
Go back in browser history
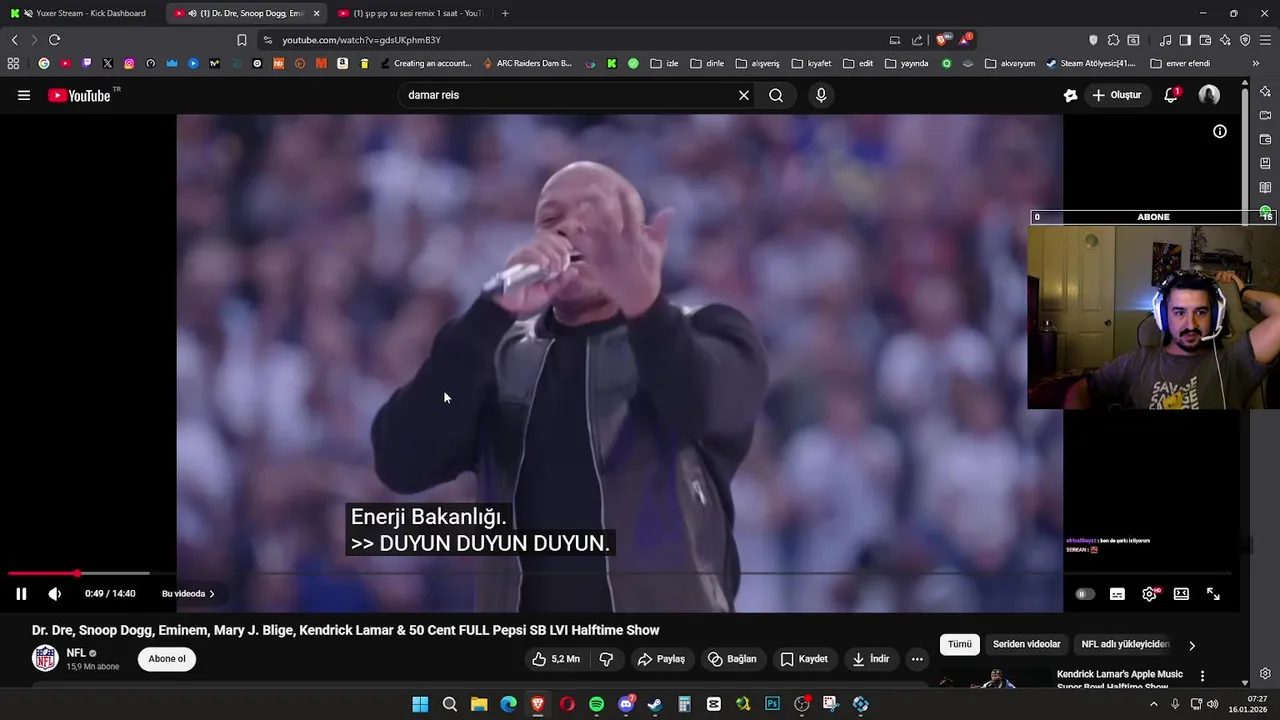15,40
